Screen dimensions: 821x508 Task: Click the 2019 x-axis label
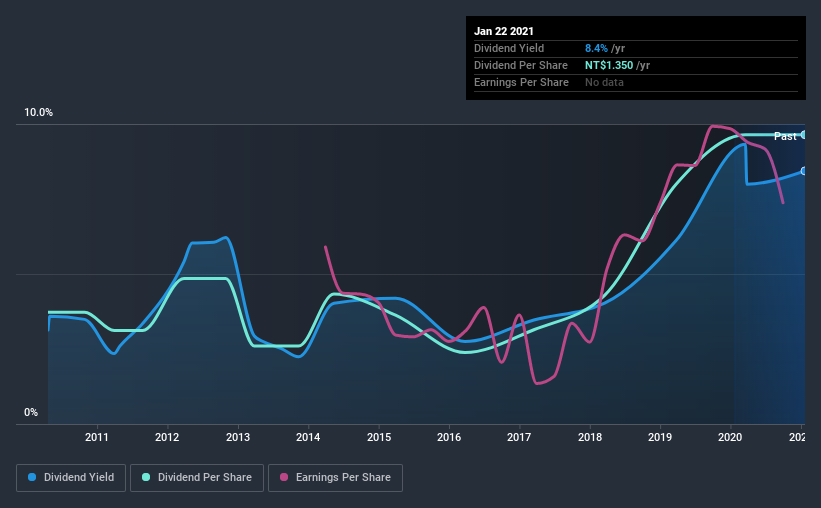(x=660, y=437)
